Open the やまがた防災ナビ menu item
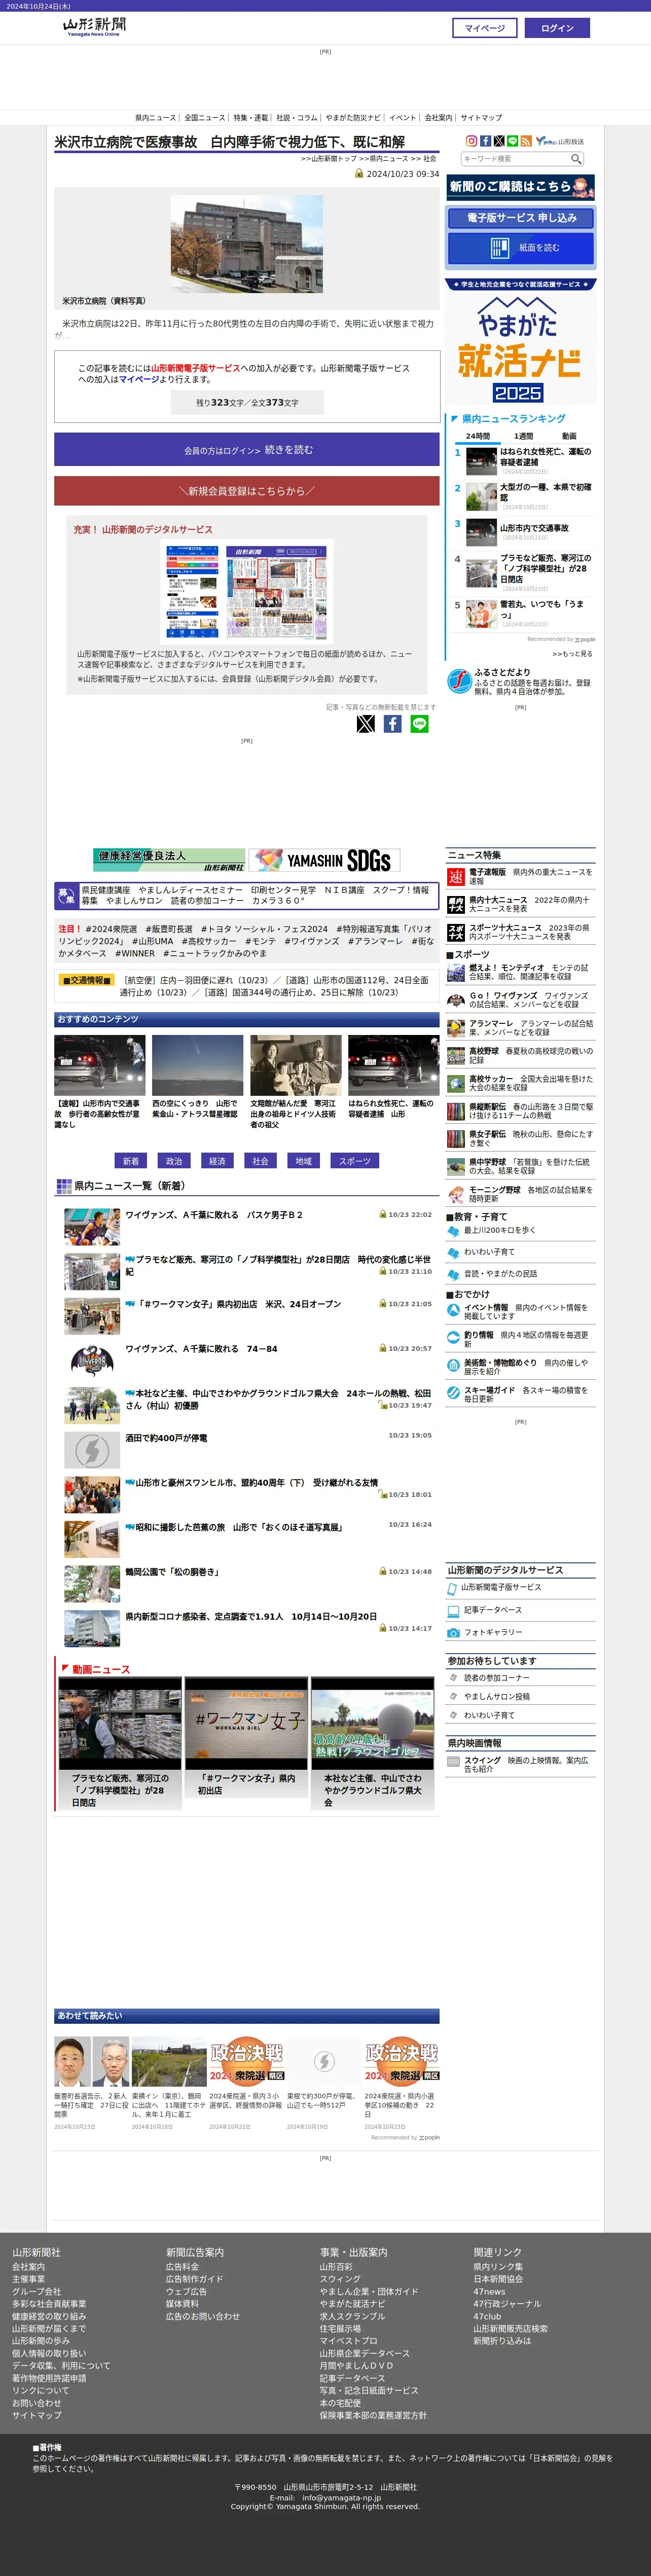 click(353, 118)
